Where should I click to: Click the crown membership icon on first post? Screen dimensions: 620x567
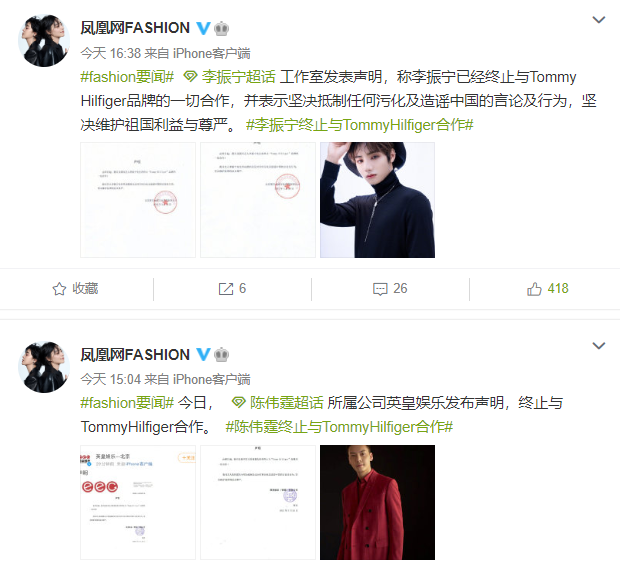tap(221, 28)
